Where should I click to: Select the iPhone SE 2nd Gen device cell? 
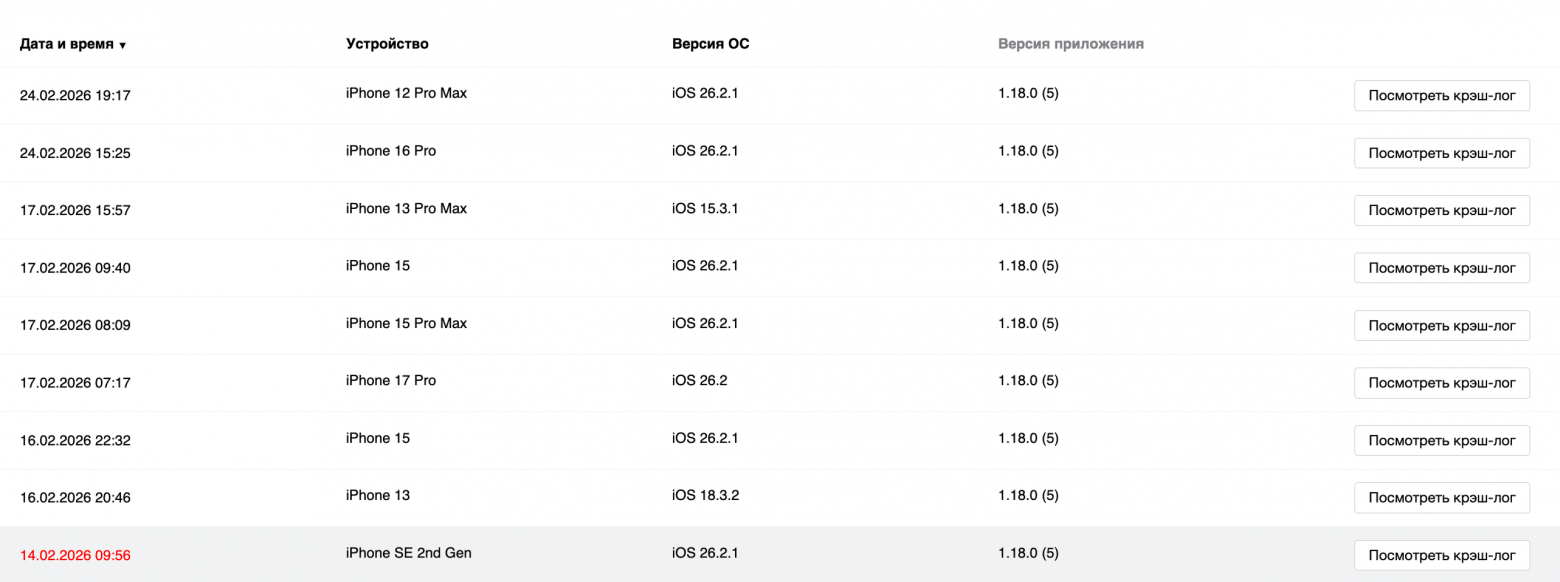(408, 553)
